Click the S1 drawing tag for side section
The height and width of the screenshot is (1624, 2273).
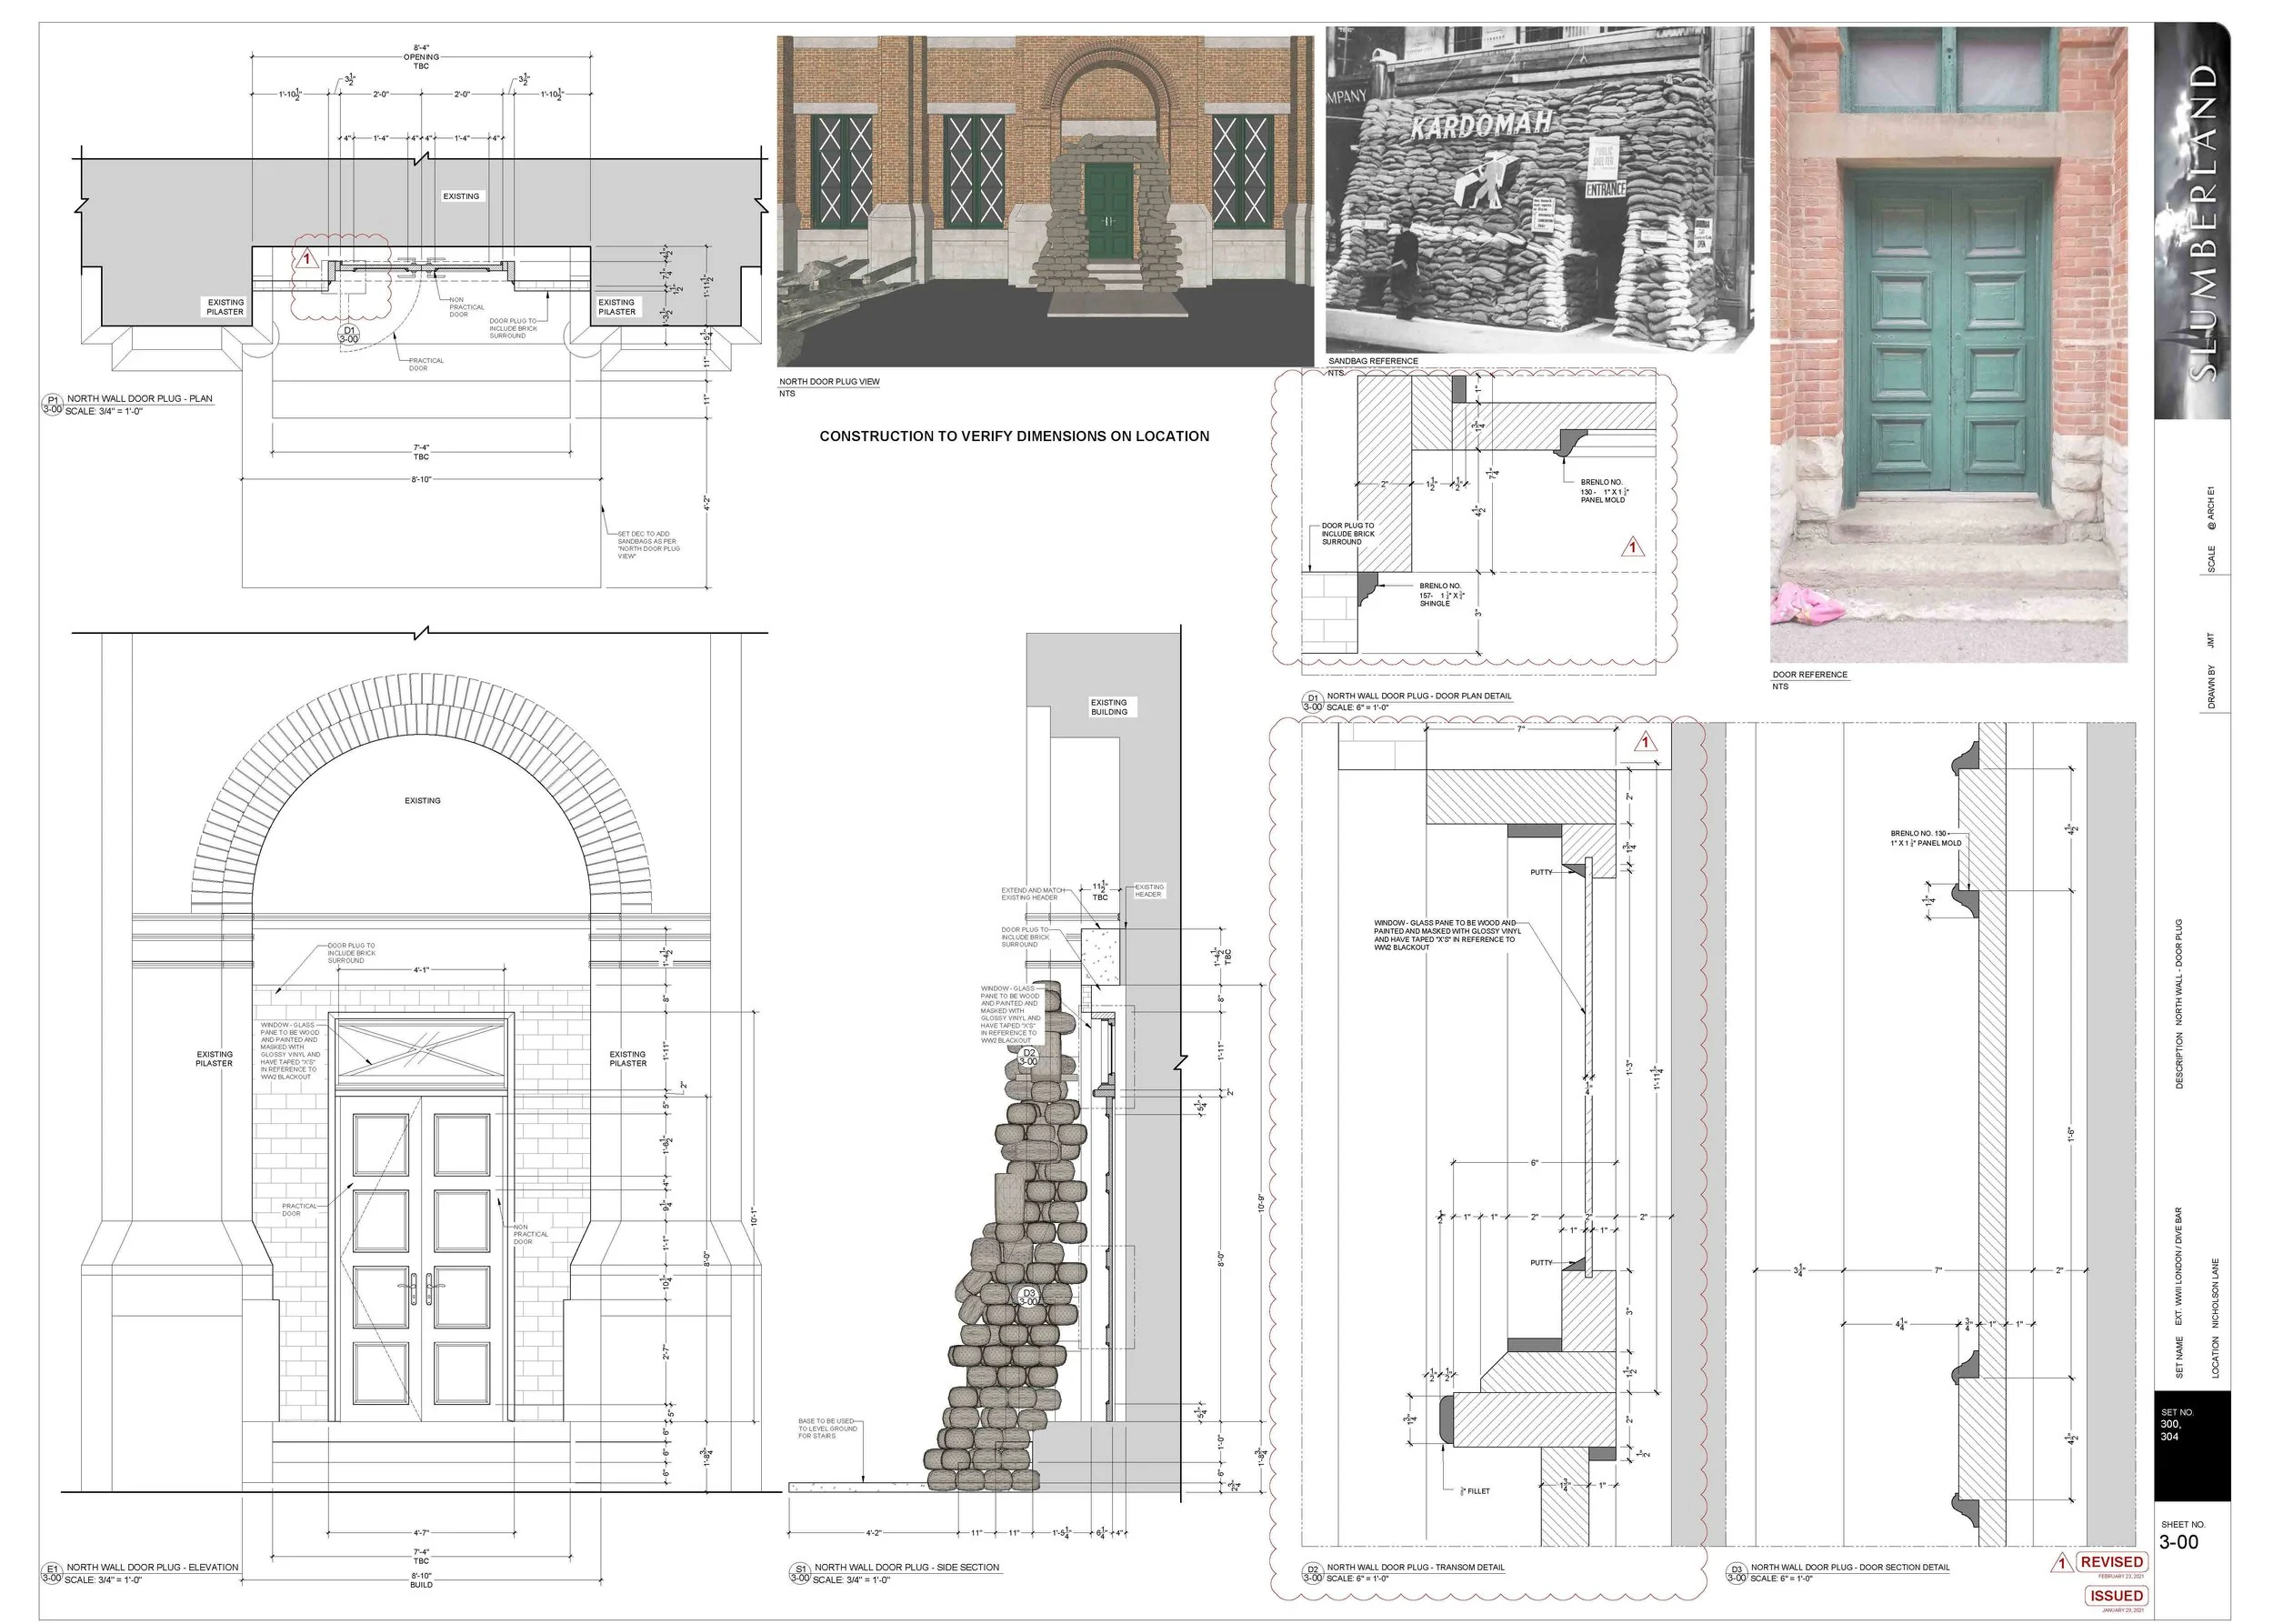(x=799, y=1574)
